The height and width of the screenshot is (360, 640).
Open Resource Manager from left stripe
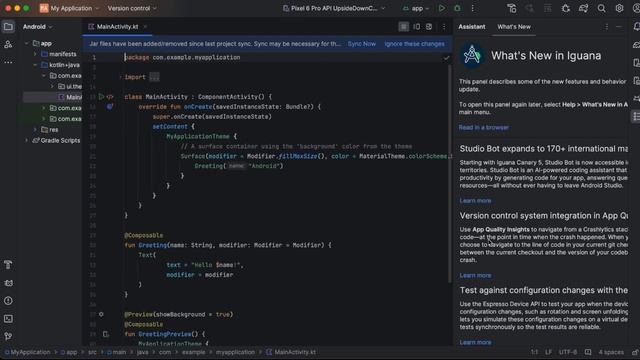(x=8, y=44)
